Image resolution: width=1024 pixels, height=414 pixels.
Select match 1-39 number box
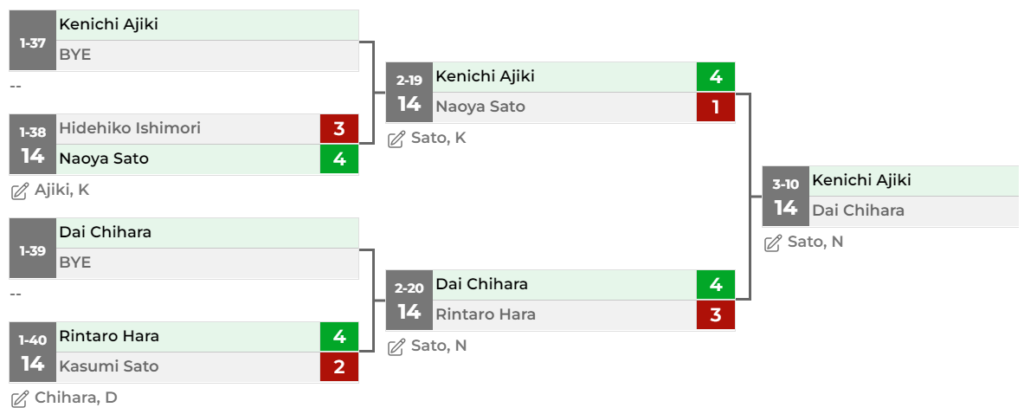33,249
